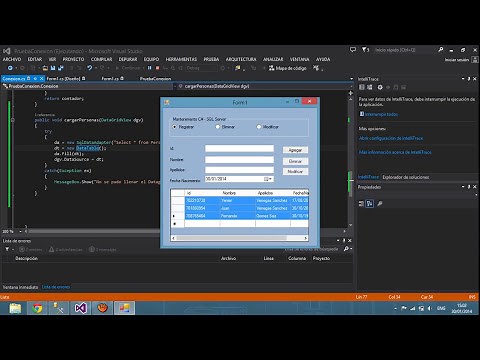Expand the PruebaConexion.Conexion class dropdown
Viewport: 480px width, 360px height.
coord(174,86)
